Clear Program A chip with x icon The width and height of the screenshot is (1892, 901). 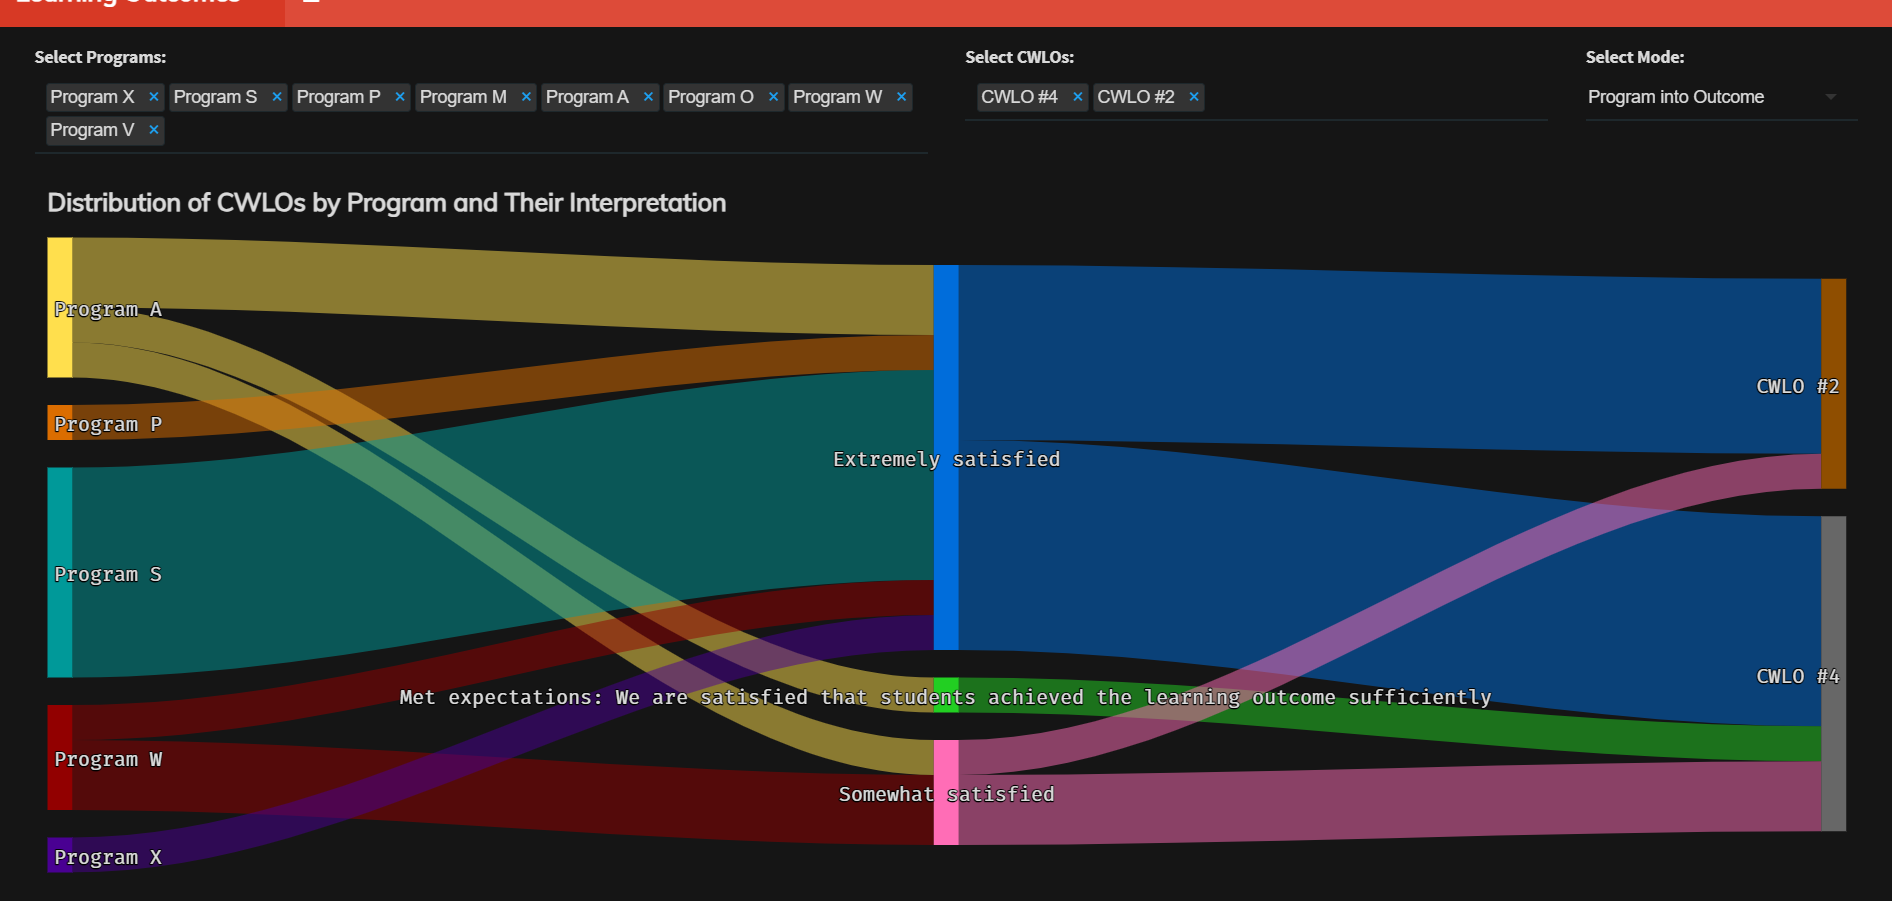pos(648,97)
